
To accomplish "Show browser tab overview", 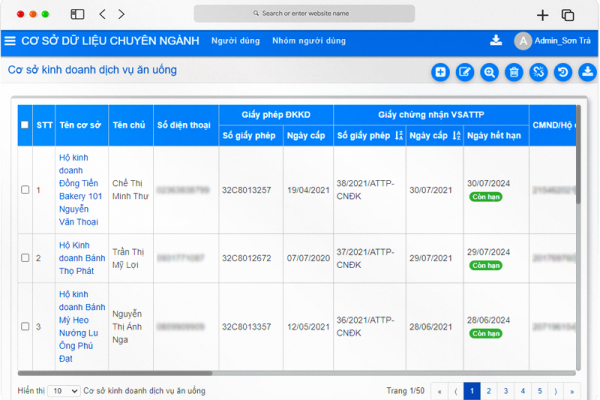I will [567, 15].
